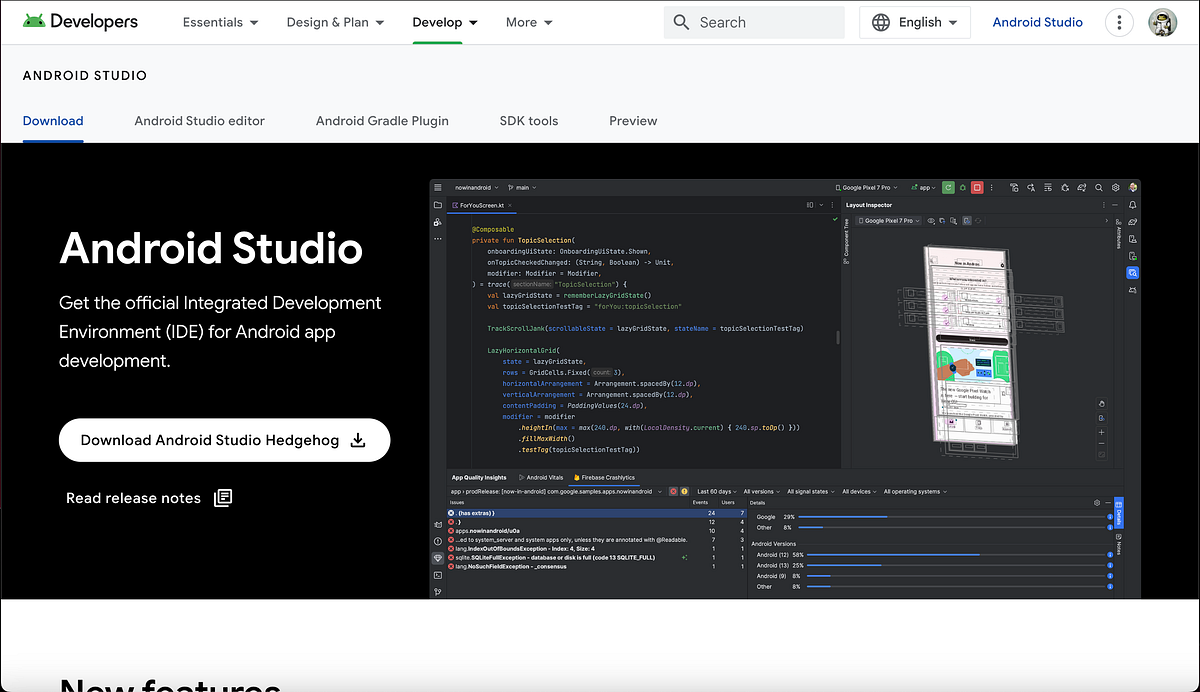Click the Android Developers logo

coord(81,22)
